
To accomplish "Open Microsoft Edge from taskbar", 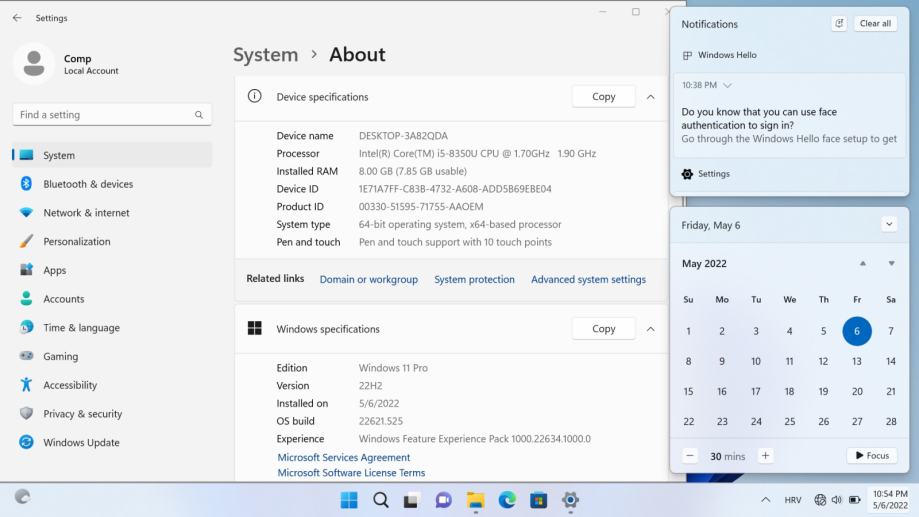I will click(507, 500).
